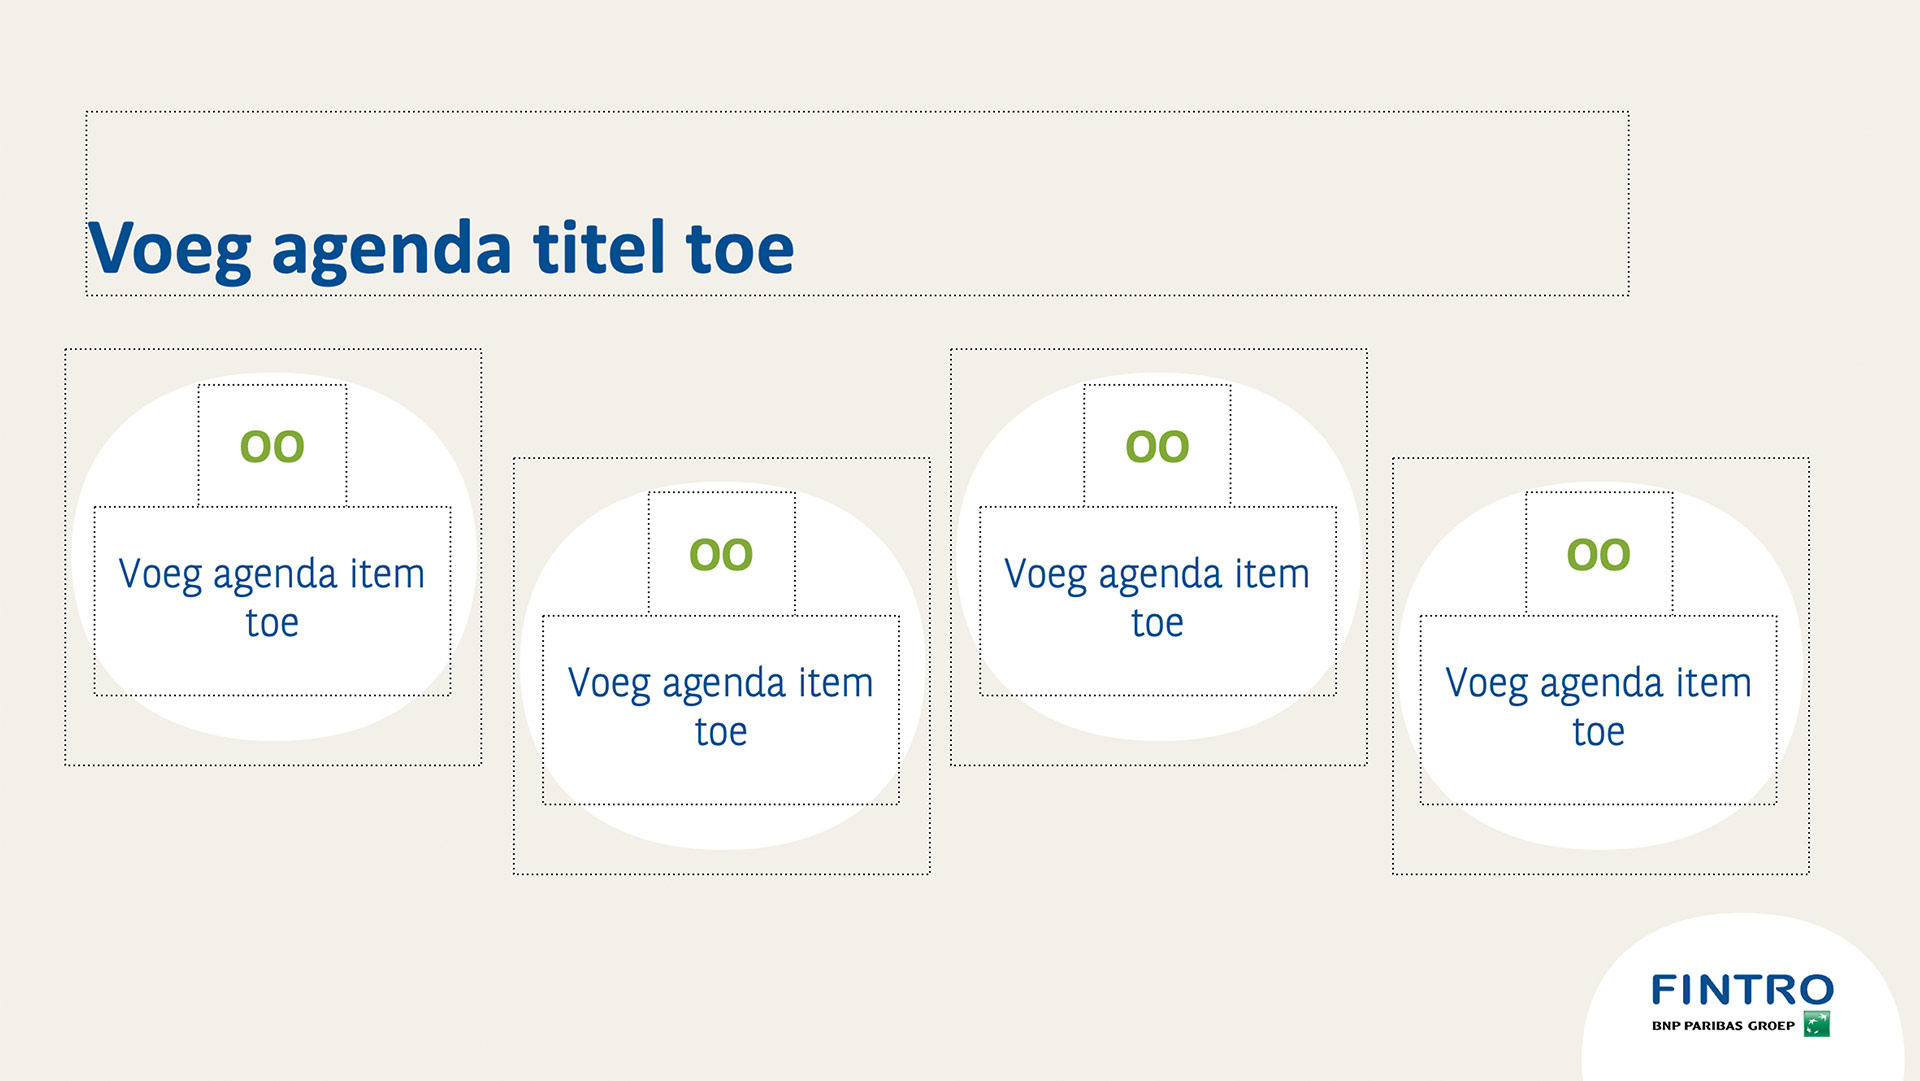
Task: Select the third green 00 number placeholder
Action: pyautogui.click(x=1157, y=446)
